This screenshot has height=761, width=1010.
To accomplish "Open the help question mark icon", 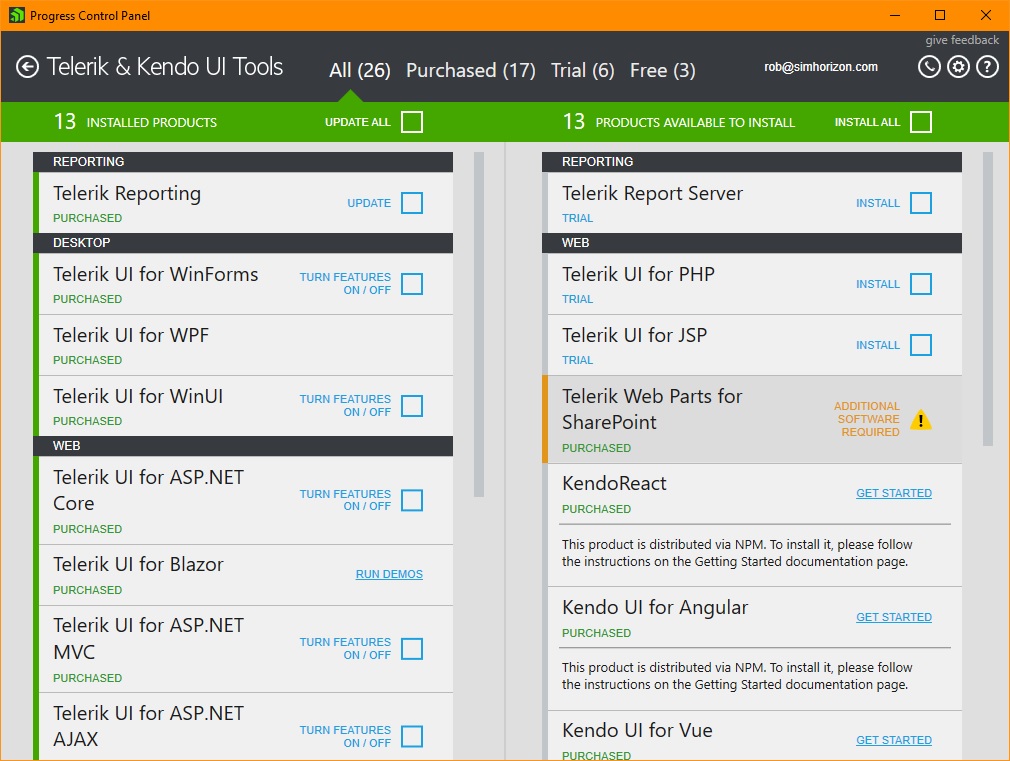I will click(987, 67).
